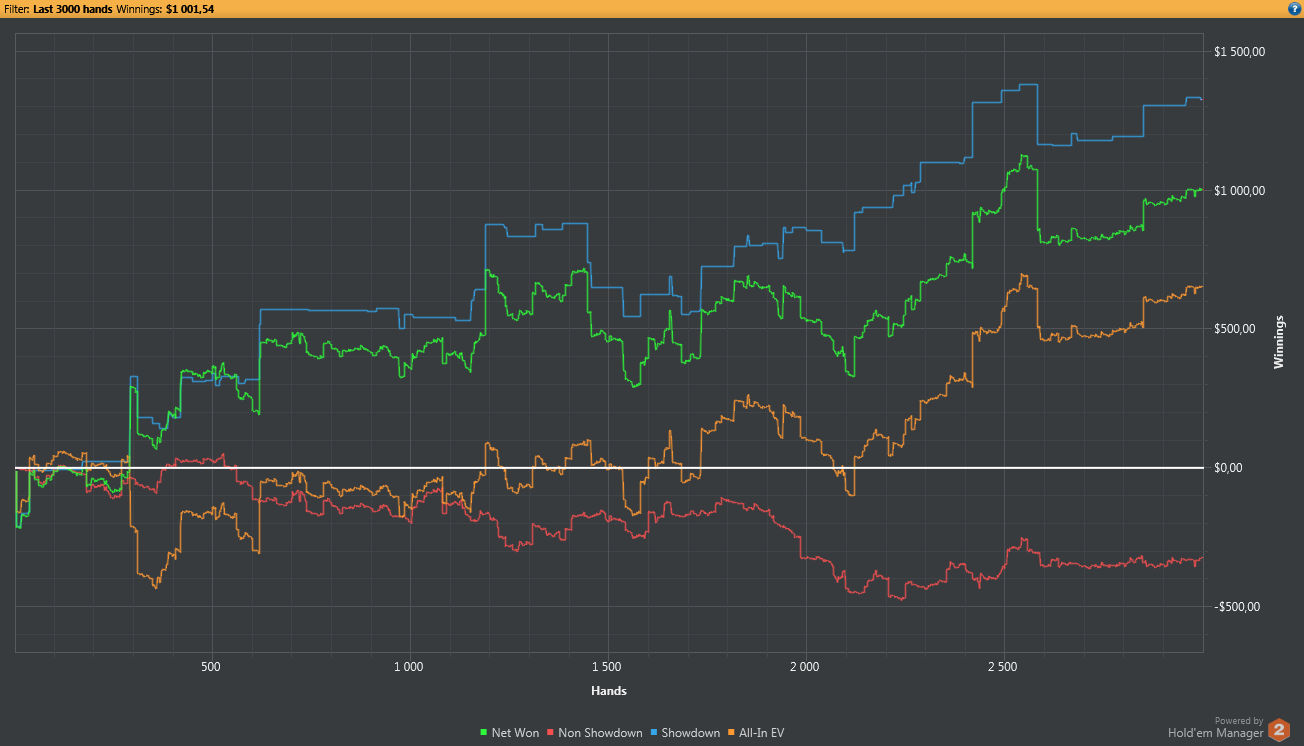The width and height of the screenshot is (1304, 746).
Task: Click the green Net Won legend swatch
Action: (485, 733)
